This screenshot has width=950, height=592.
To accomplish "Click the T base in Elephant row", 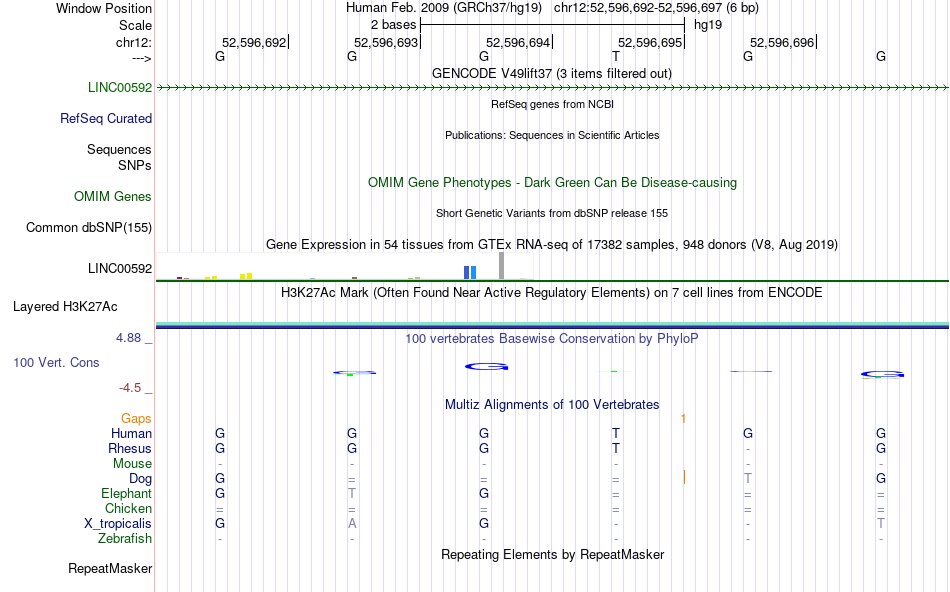I will [x=352, y=493].
